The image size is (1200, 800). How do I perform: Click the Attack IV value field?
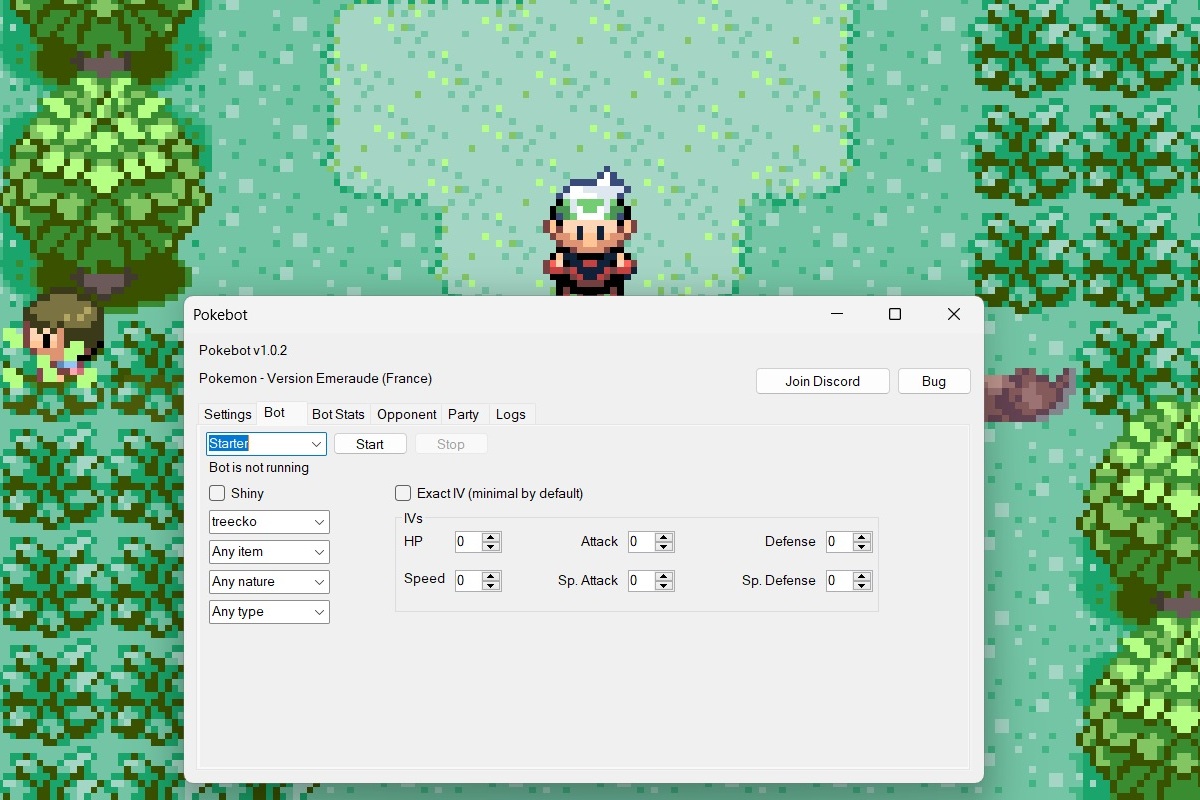(641, 542)
